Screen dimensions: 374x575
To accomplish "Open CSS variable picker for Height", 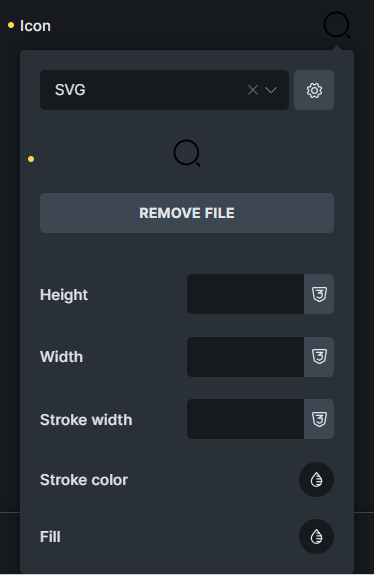I will coord(319,294).
